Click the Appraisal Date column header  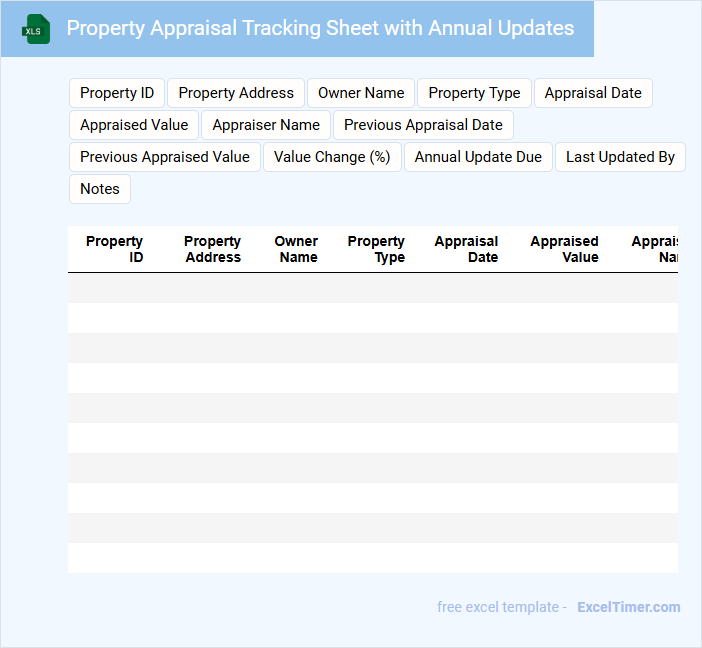pyautogui.click(x=466, y=249)
